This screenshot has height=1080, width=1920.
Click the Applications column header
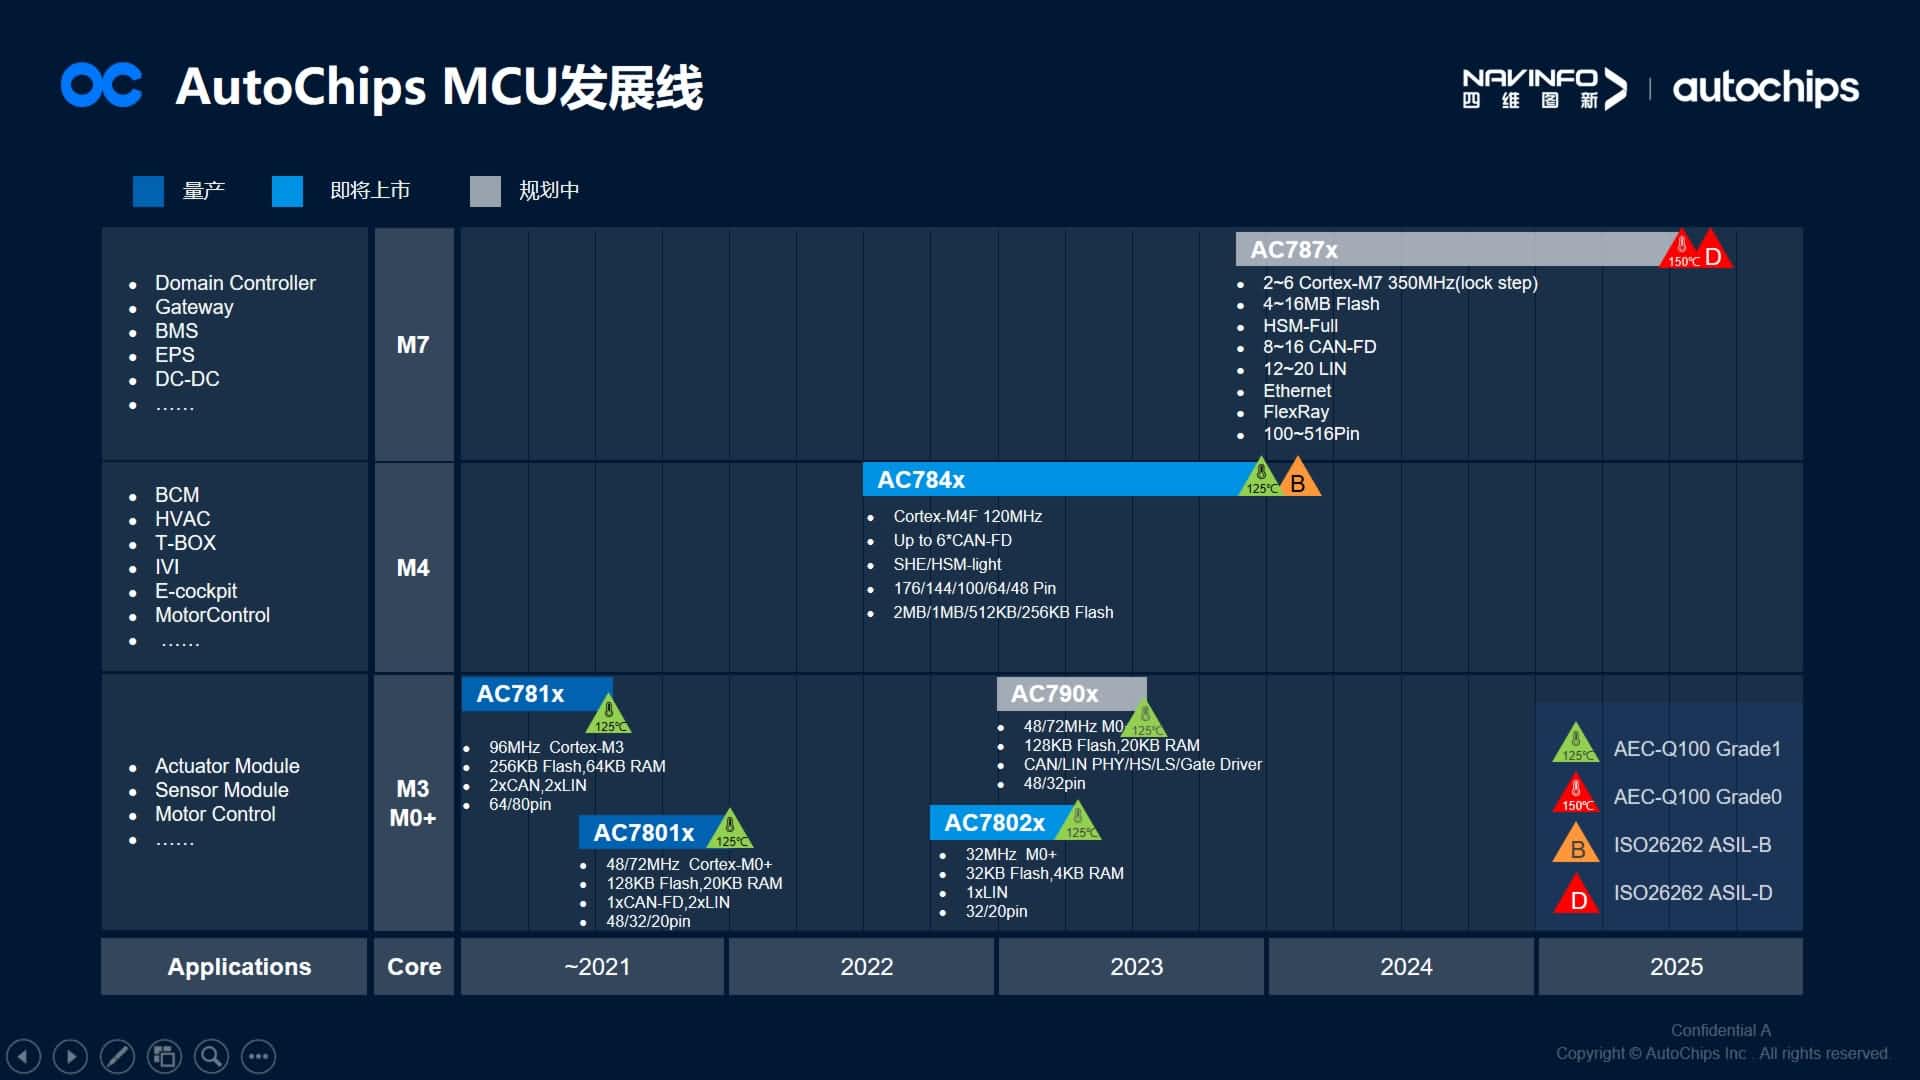click(x=238, y=967)
